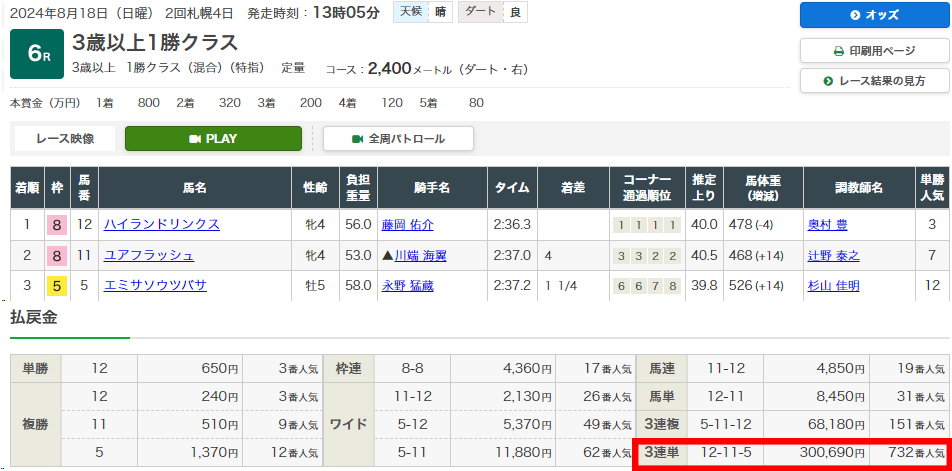Click time value 2:37.0

pos(512,256)
